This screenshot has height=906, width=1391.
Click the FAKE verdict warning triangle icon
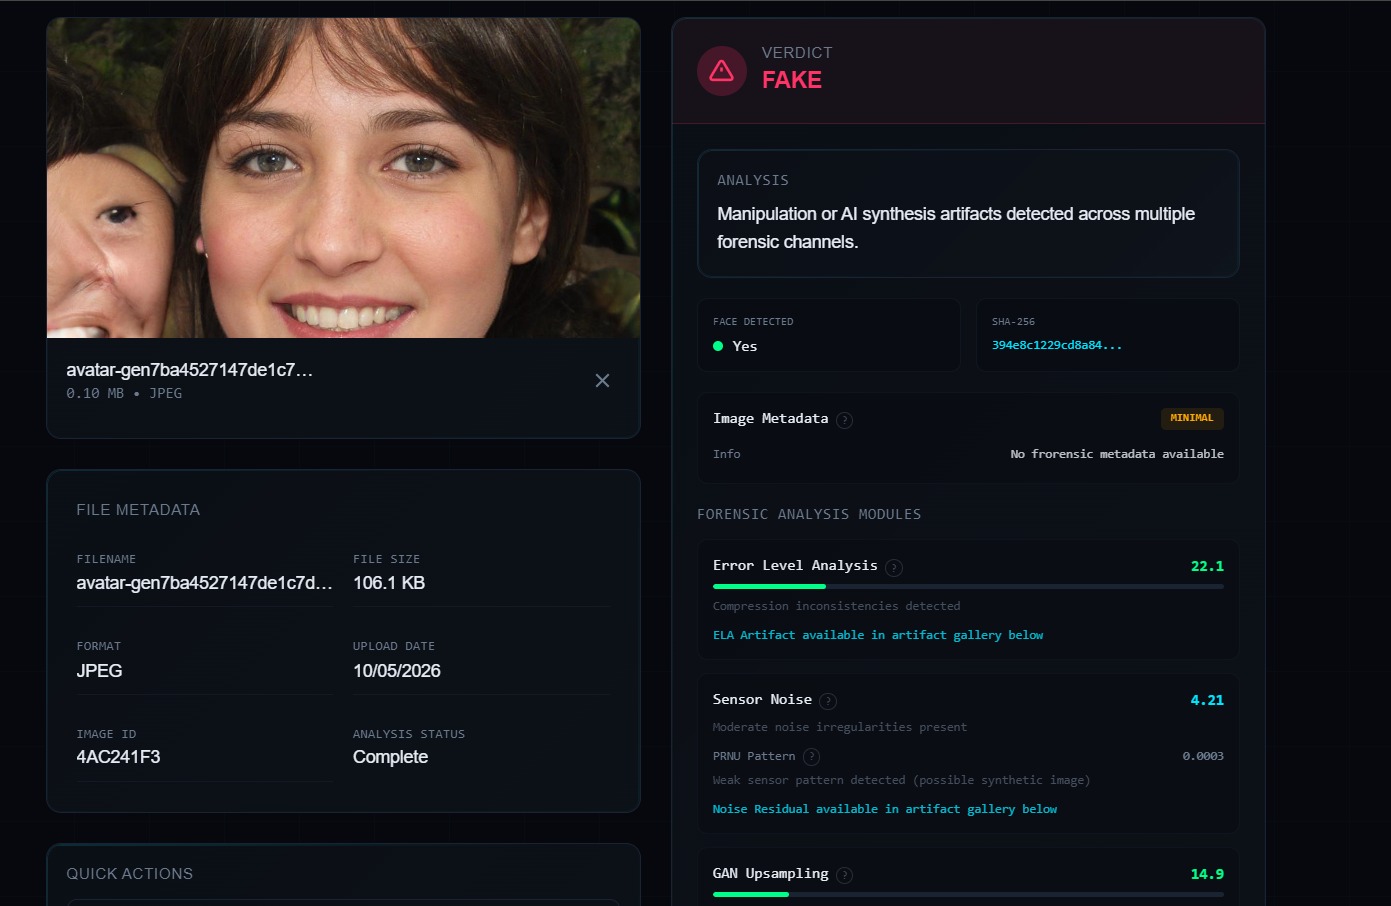point(721,71)
